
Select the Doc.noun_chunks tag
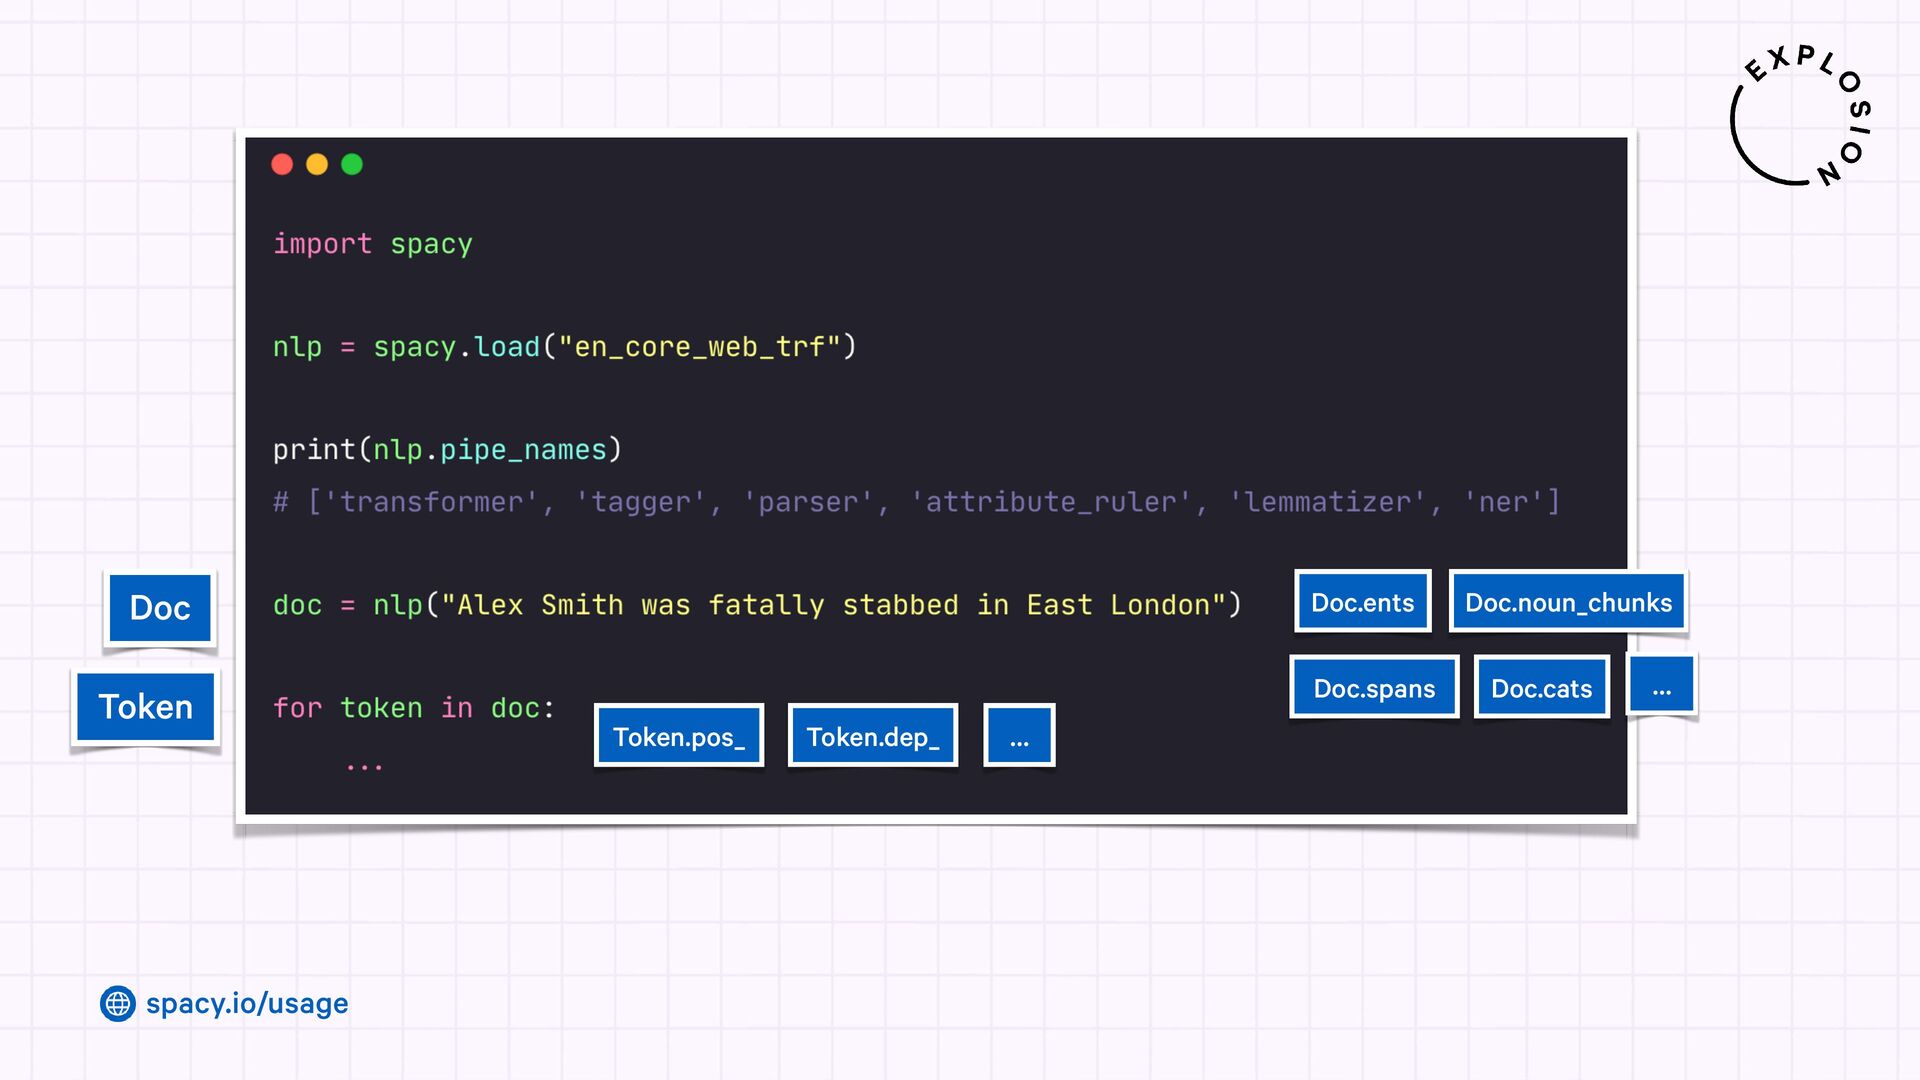pyautogui.click(x=1568, y=602)
